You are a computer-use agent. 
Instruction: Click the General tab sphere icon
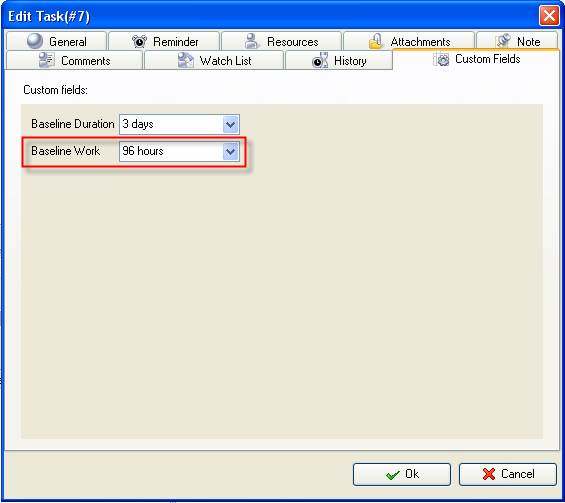35,41
